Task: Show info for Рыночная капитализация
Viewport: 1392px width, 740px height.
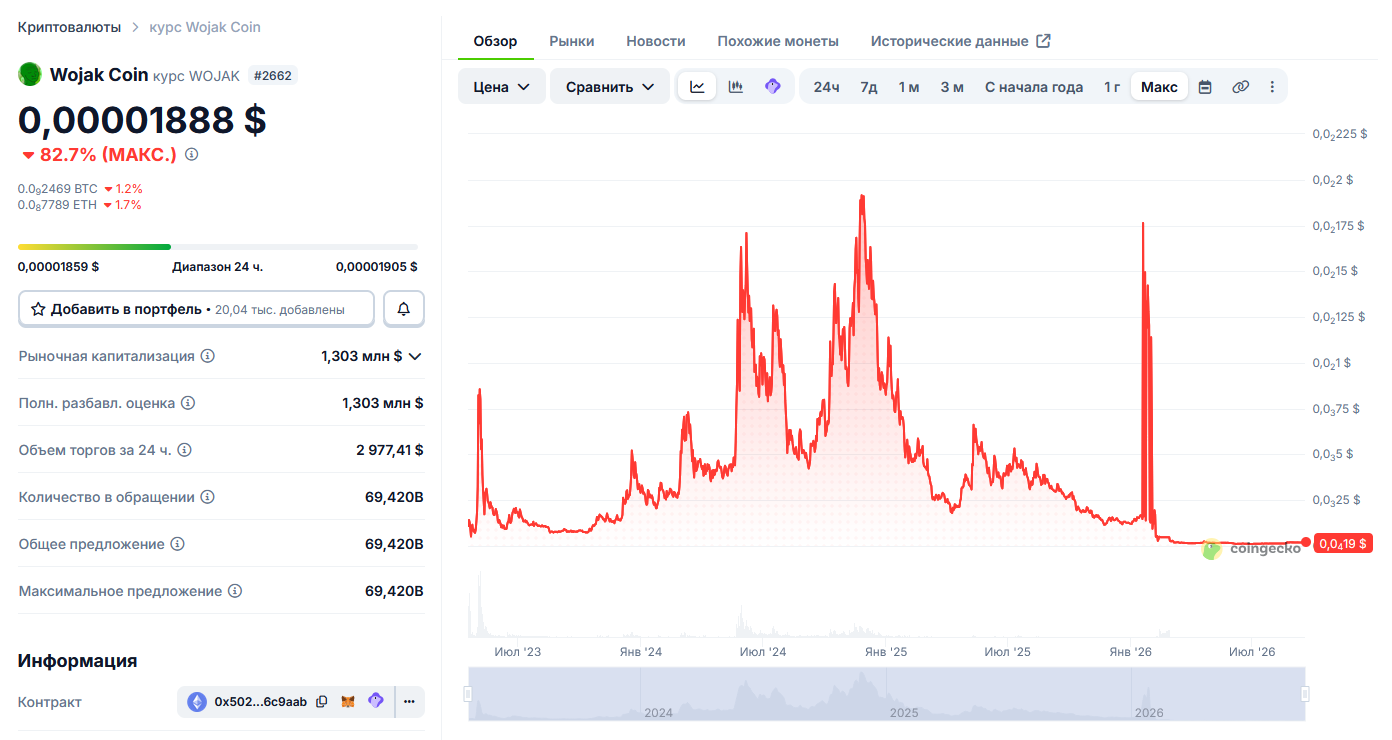Action: (x=208, y=356)
